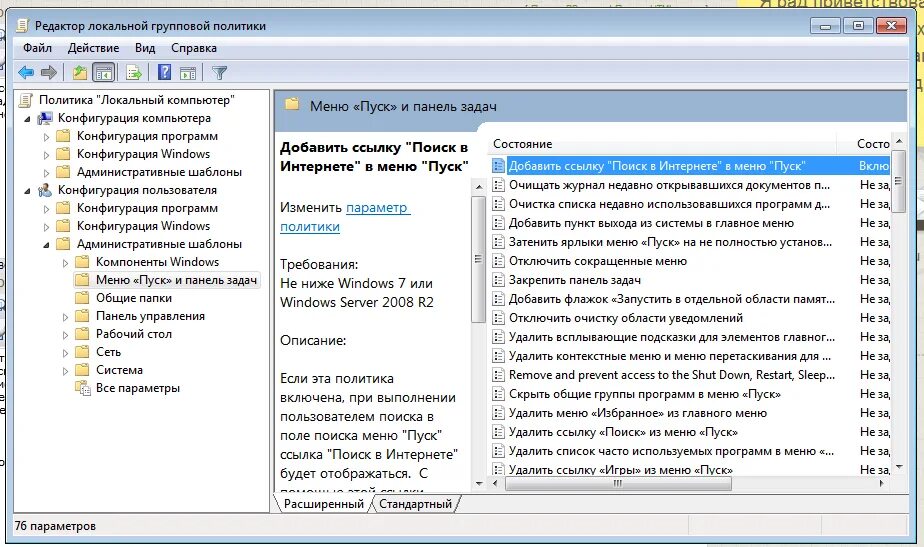The image size is (924, 547).
Task: Switch to the Стандартный tab
Action: click(x=415, y=504)
